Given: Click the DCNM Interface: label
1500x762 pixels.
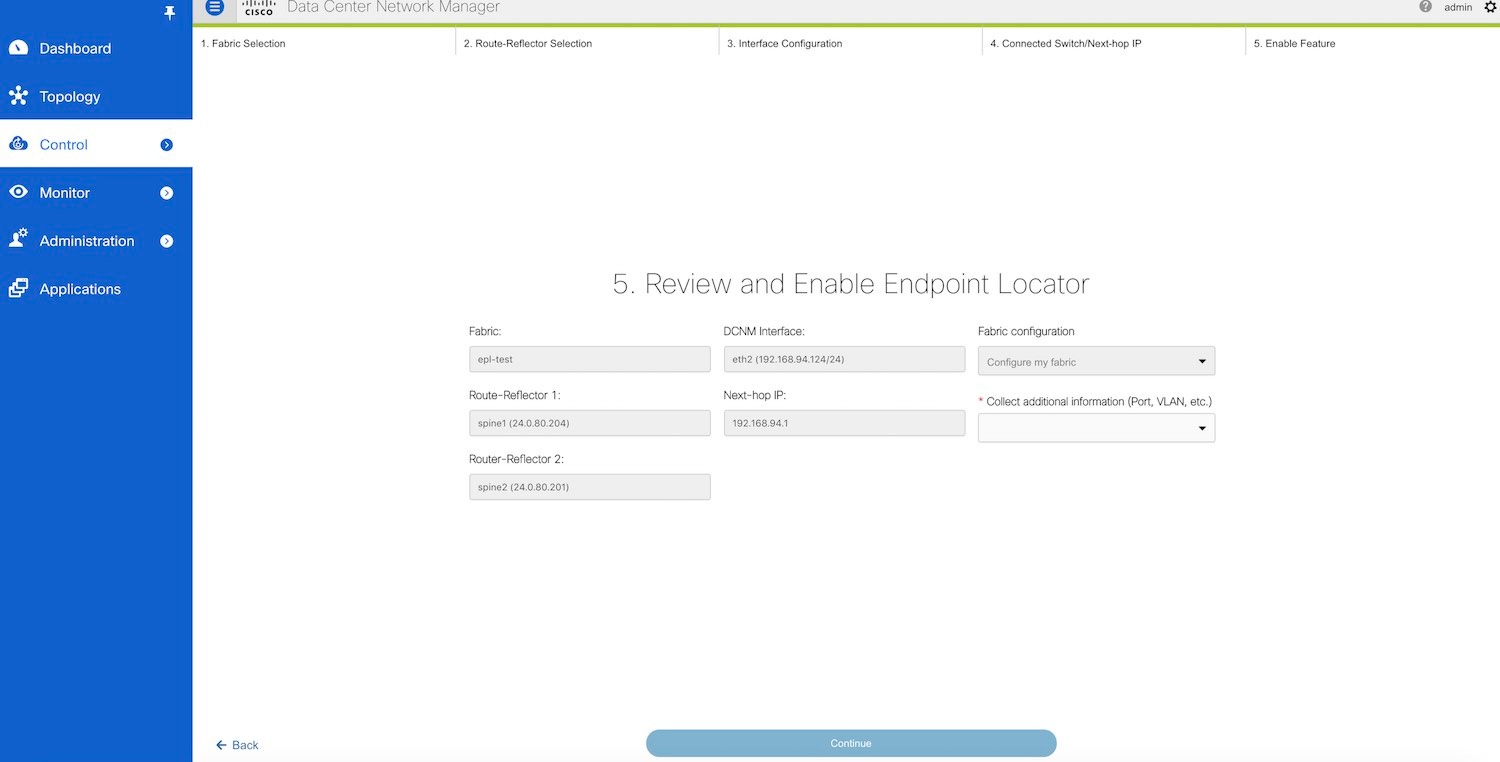Looking at the screenshot, I should (764, 331).
